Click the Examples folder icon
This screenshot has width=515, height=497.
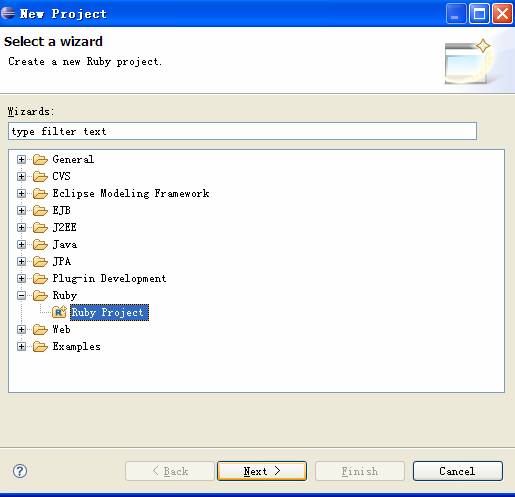point(40,347)
